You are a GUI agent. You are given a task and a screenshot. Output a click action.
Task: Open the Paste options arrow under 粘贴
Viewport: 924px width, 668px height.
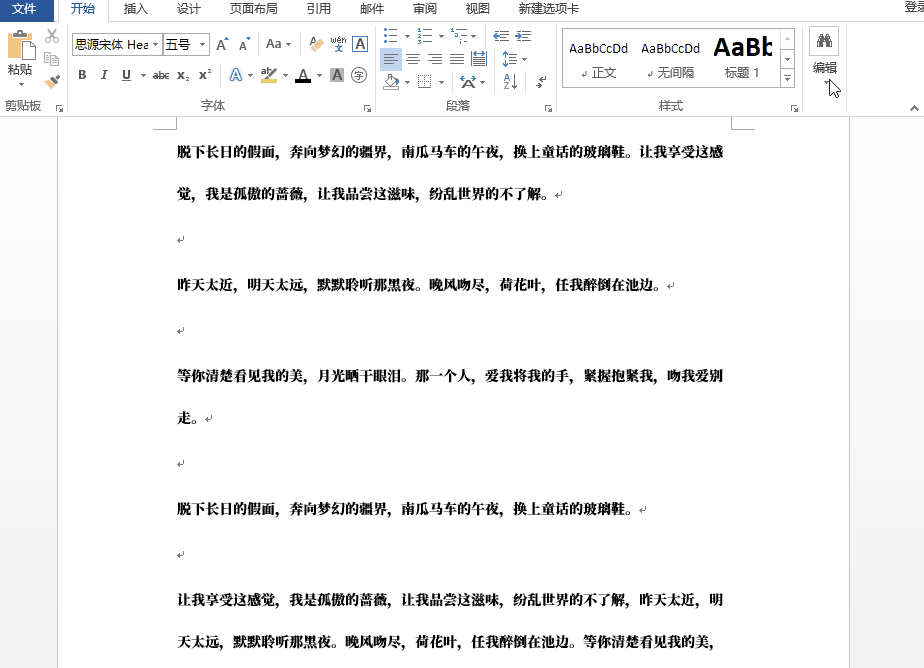[21, 84]
